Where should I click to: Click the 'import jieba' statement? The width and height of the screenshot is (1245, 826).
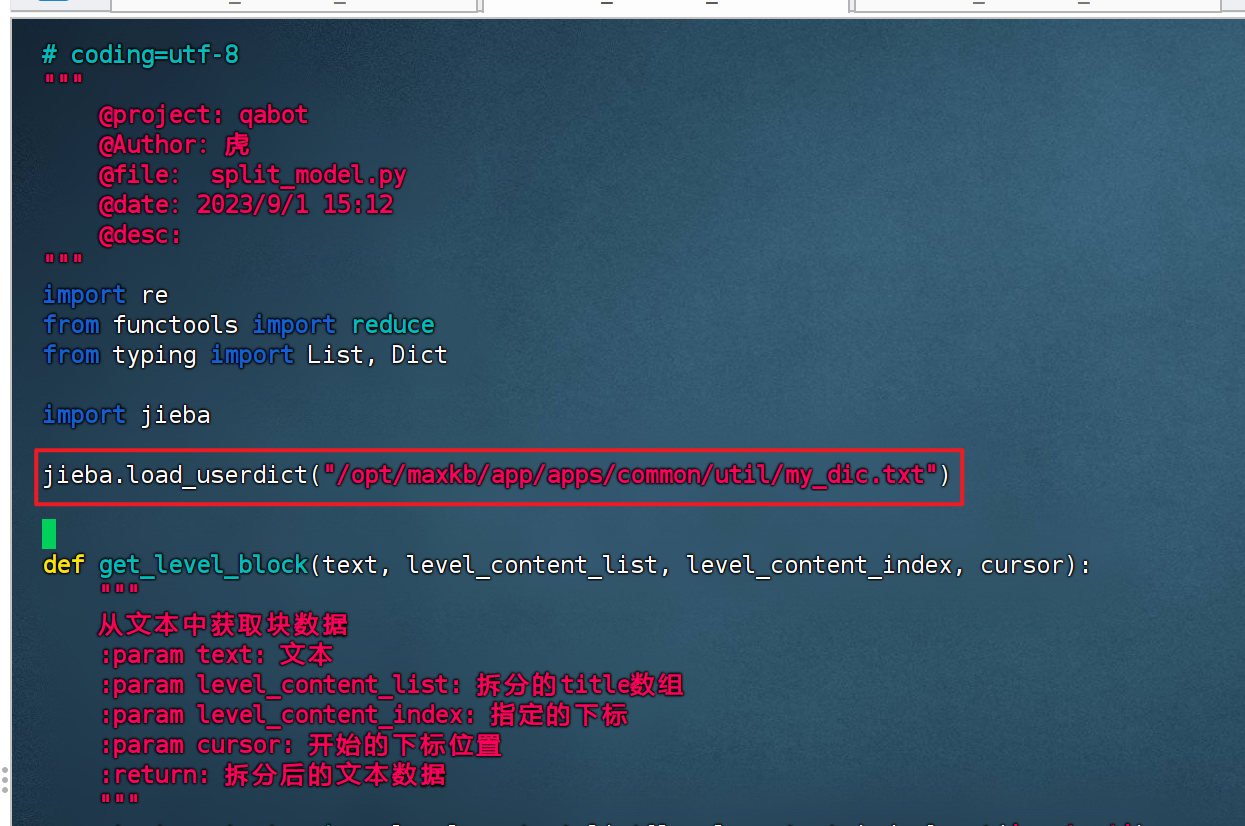click(127, 415)
